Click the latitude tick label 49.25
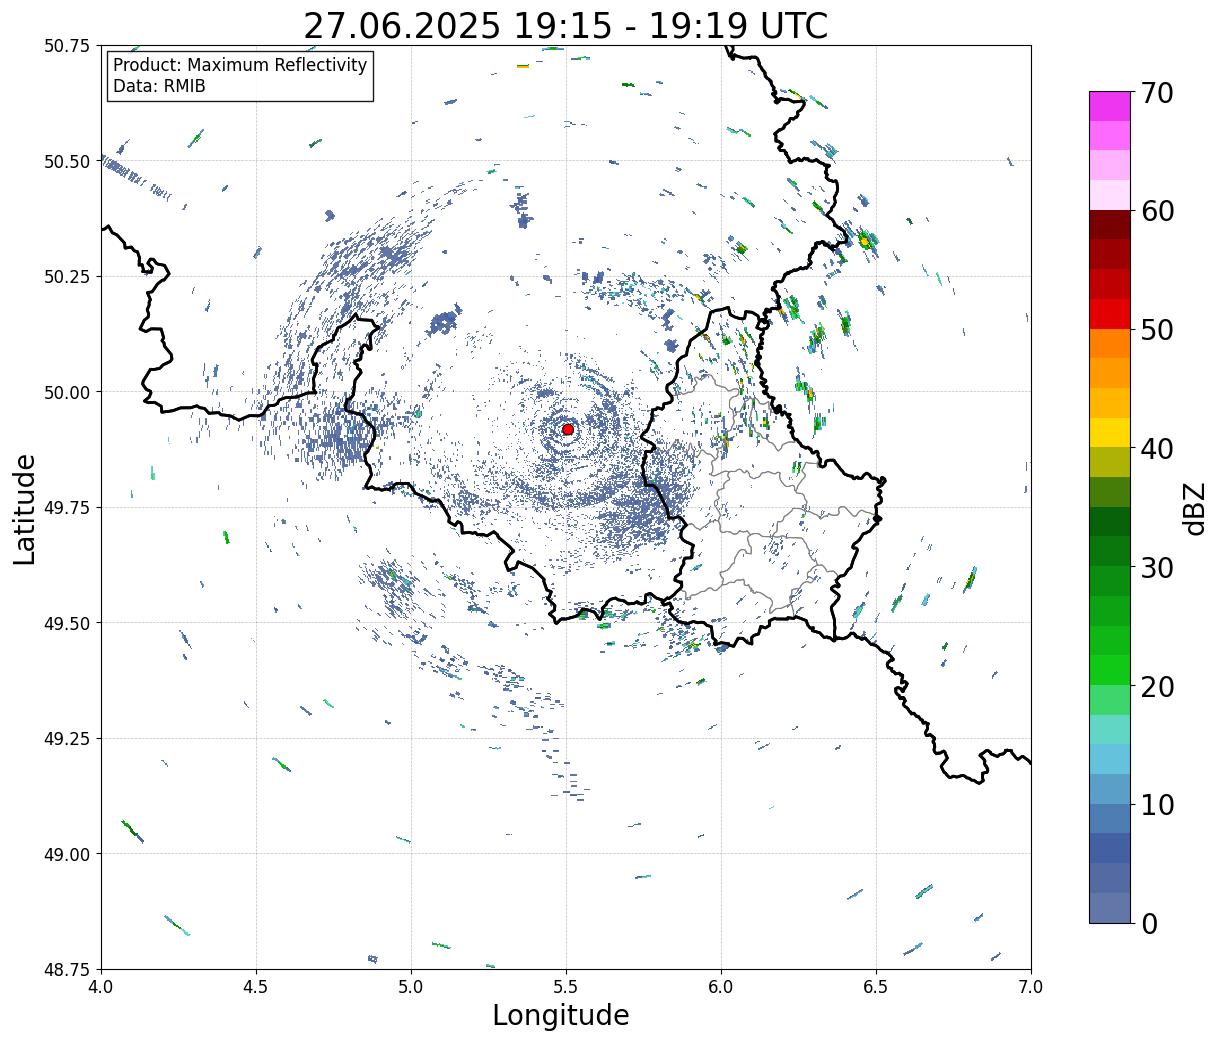The height and width of the screenshot is (1040, 1219). 67,739
